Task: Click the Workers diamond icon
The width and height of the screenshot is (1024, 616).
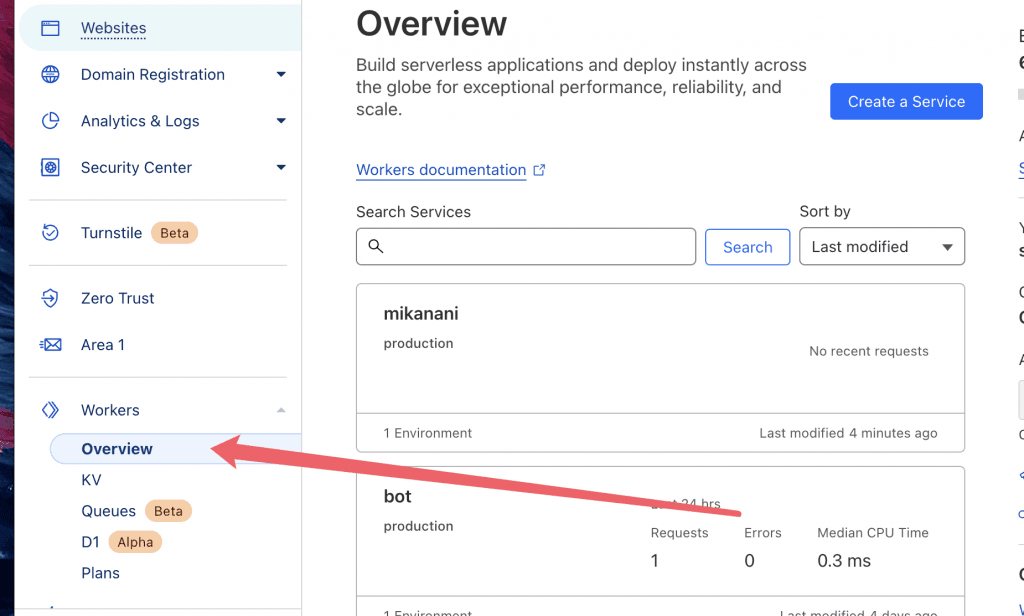Action: pos(50,410)
